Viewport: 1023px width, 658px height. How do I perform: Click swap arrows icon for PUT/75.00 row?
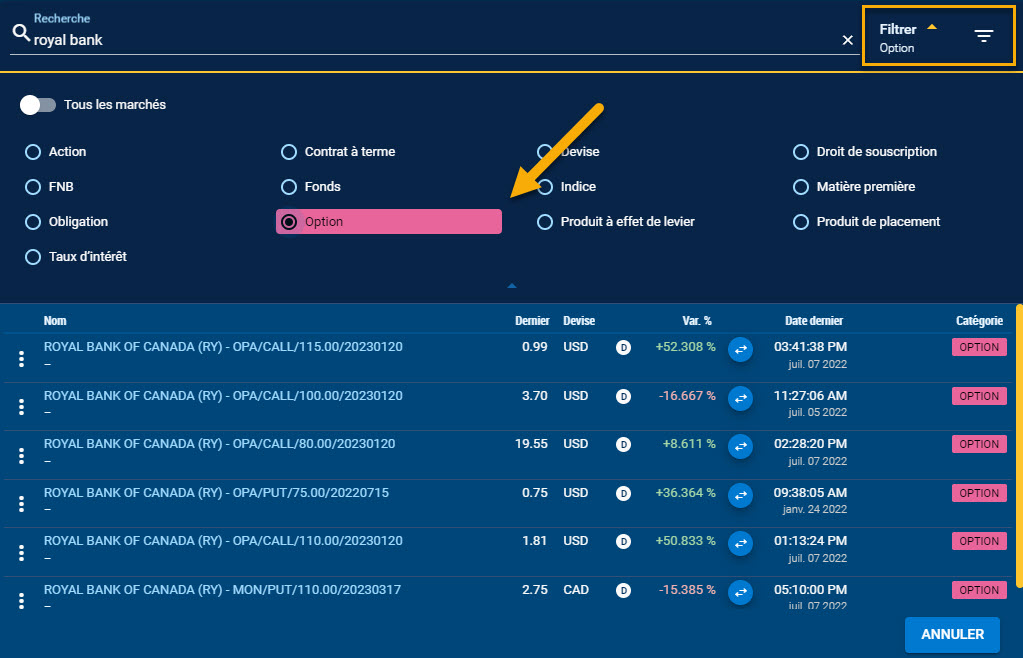(740, 494)
